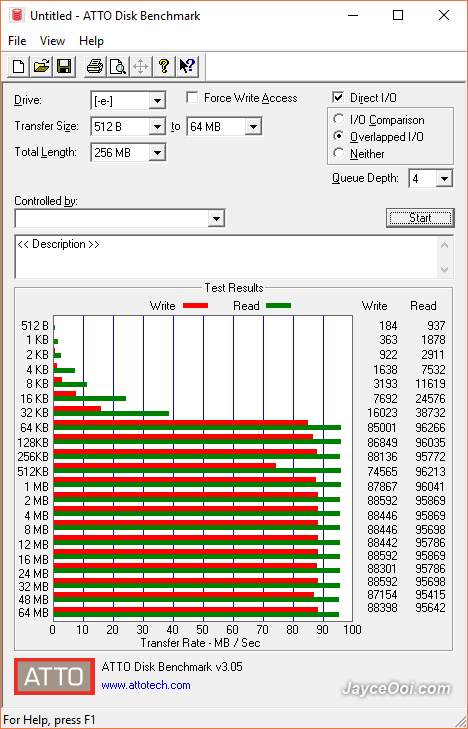The height and width of the screenshot is (729, 468).
Task: Activate the context help arrow icon
Action: coord(187,66)
